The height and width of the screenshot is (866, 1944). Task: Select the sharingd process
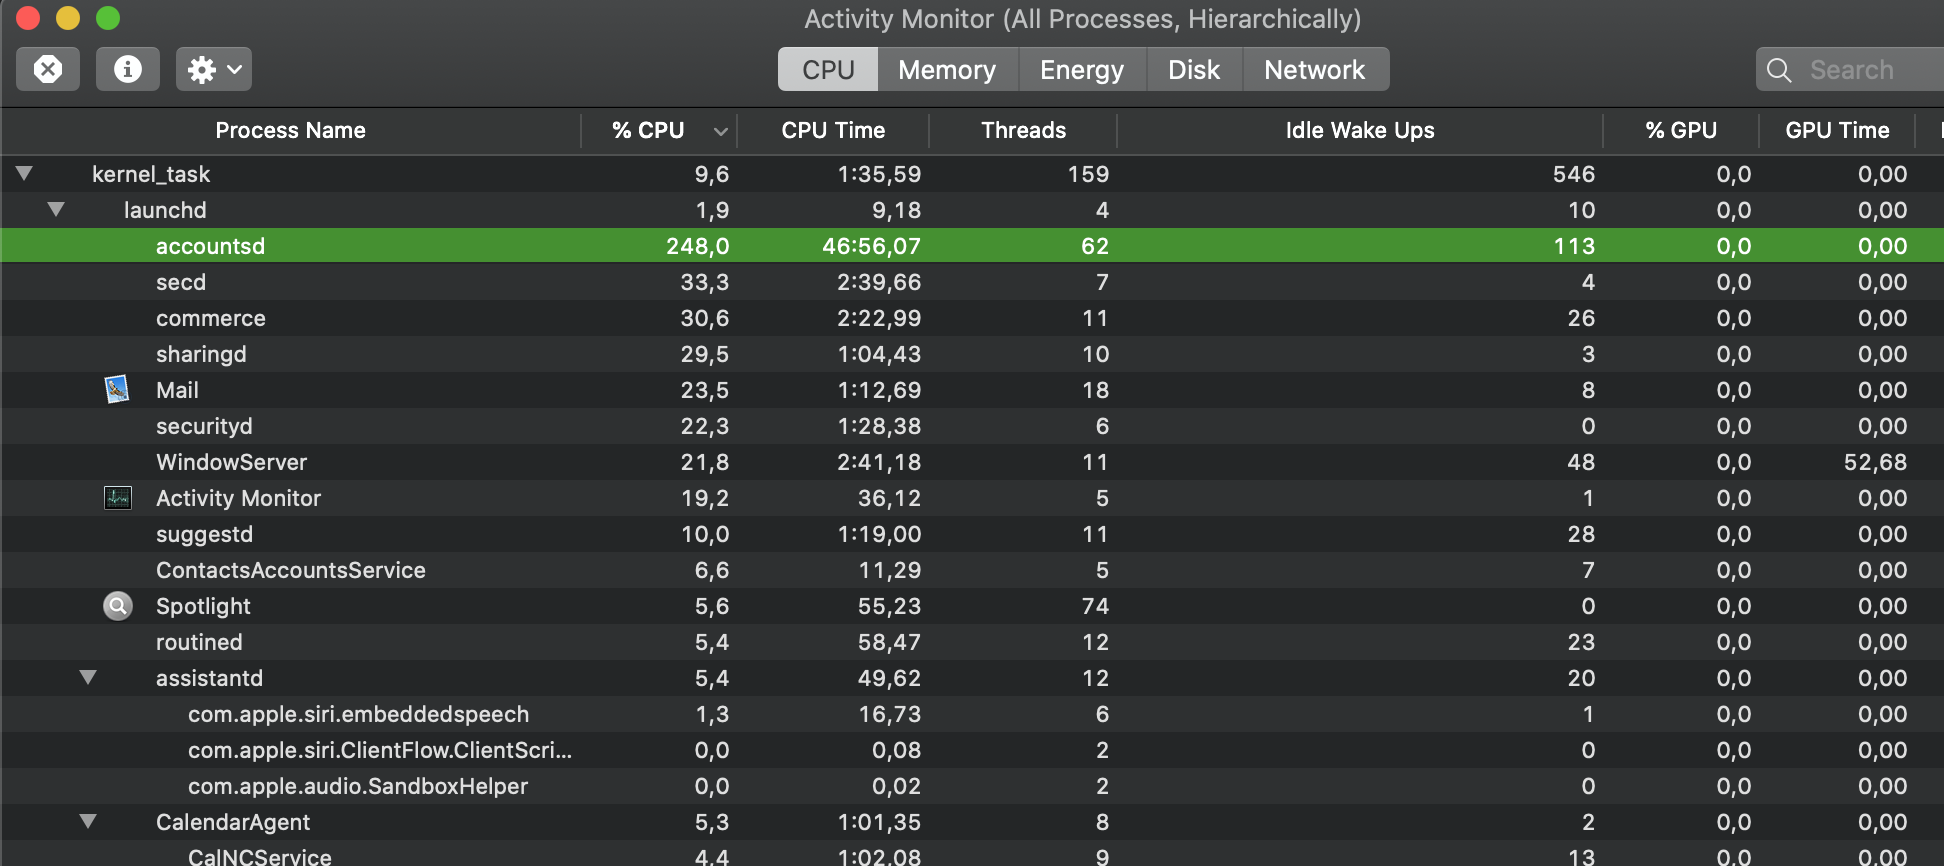(972, 353)
